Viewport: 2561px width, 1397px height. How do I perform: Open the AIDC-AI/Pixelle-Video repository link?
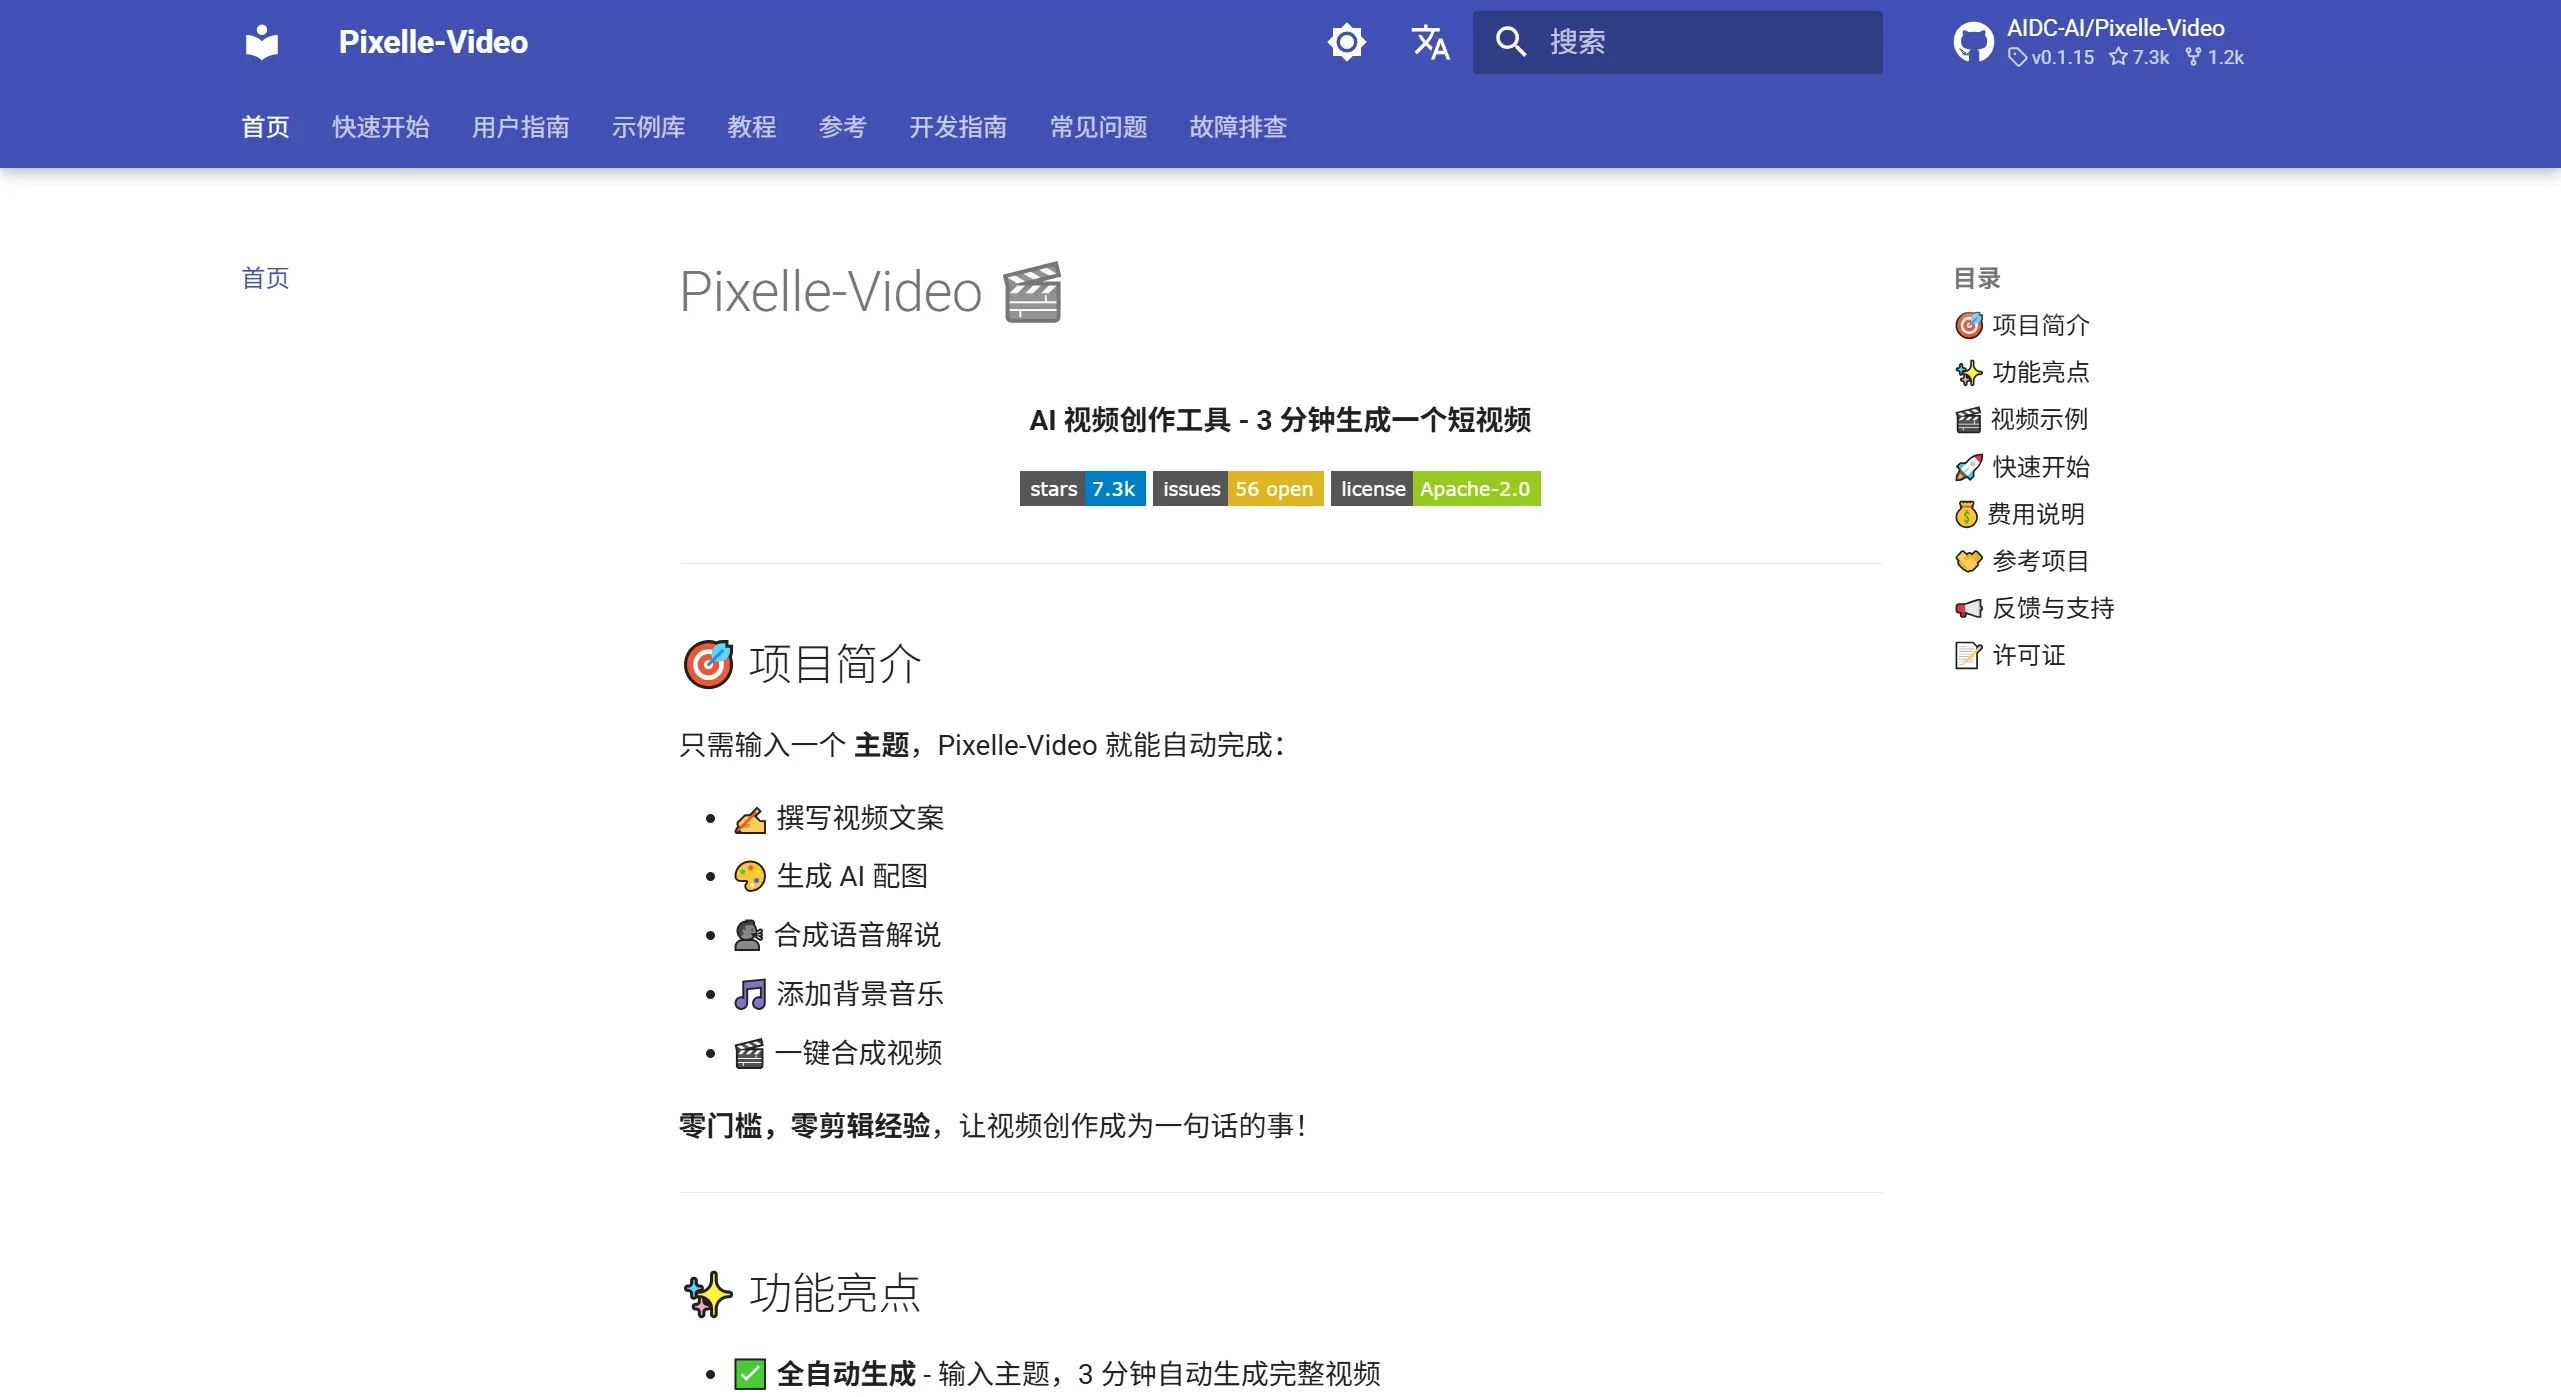pyautogui.click(x=2115, y=29)
